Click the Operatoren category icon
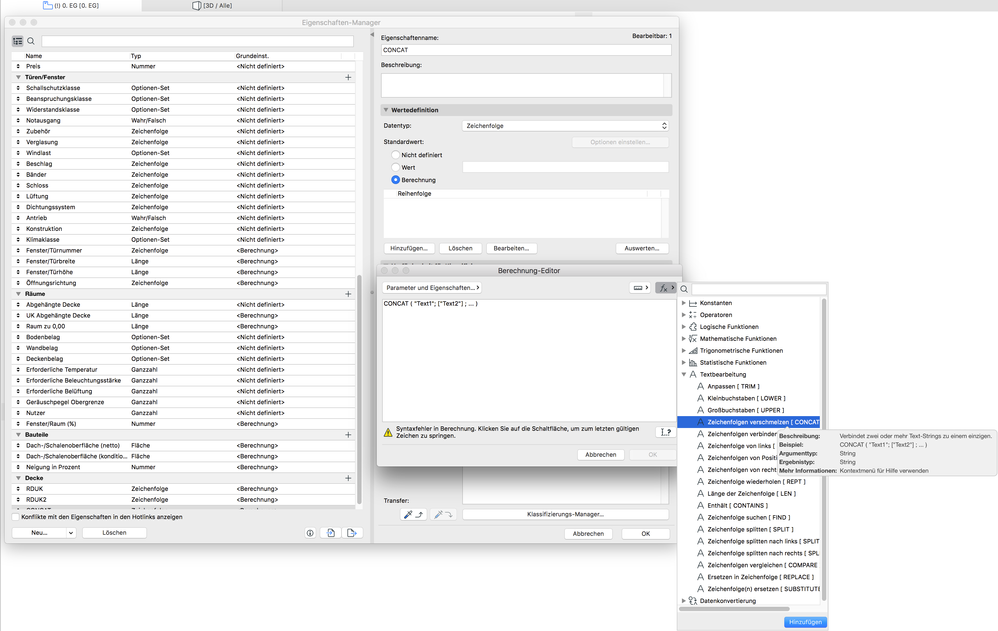998x631 pixels. [693, 315]
